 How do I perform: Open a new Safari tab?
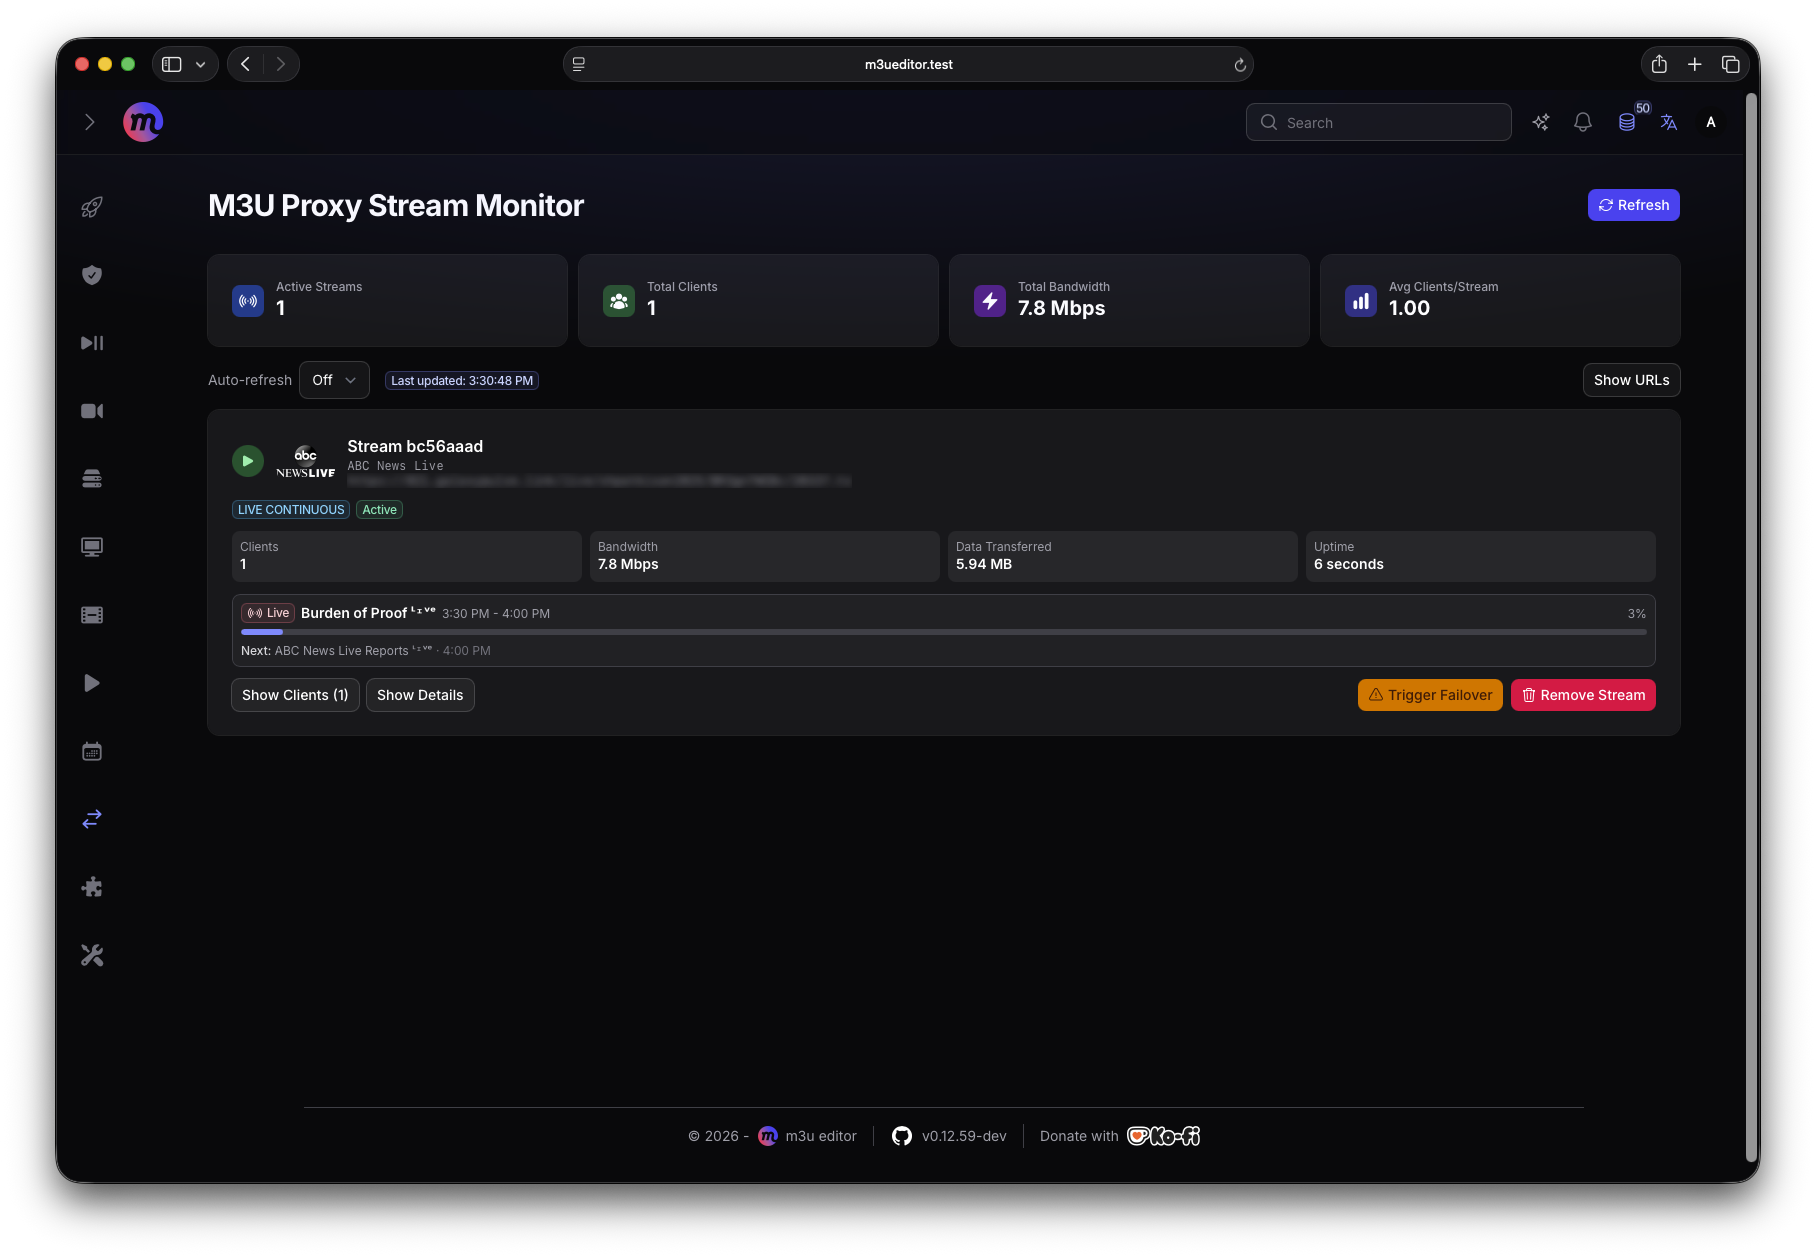(x=1695, y=64)
